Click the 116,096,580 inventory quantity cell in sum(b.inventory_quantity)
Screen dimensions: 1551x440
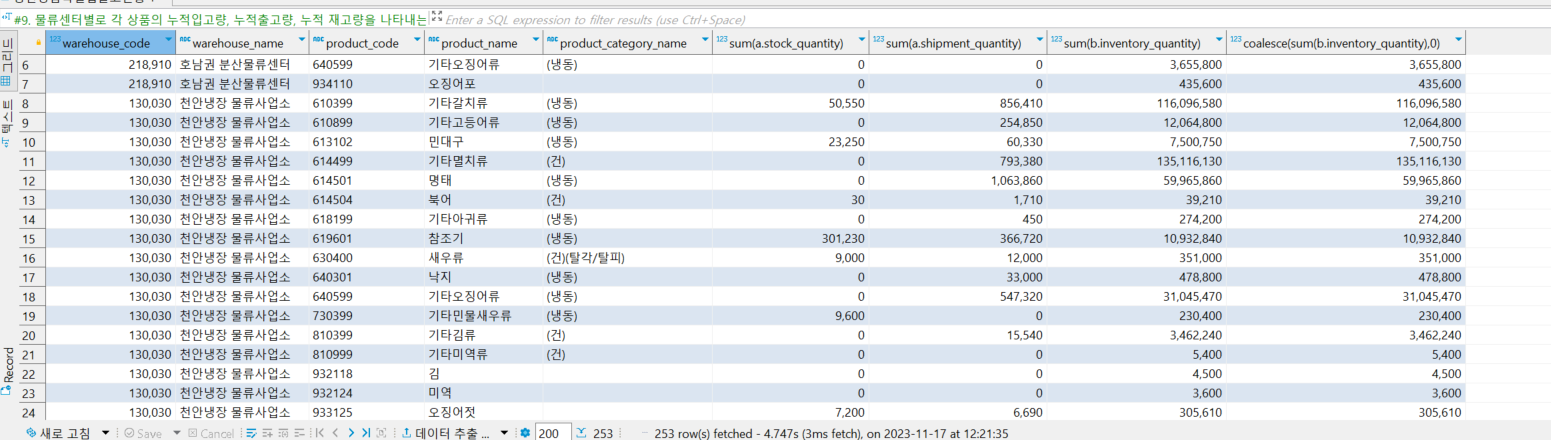(x=1137, y=103)
